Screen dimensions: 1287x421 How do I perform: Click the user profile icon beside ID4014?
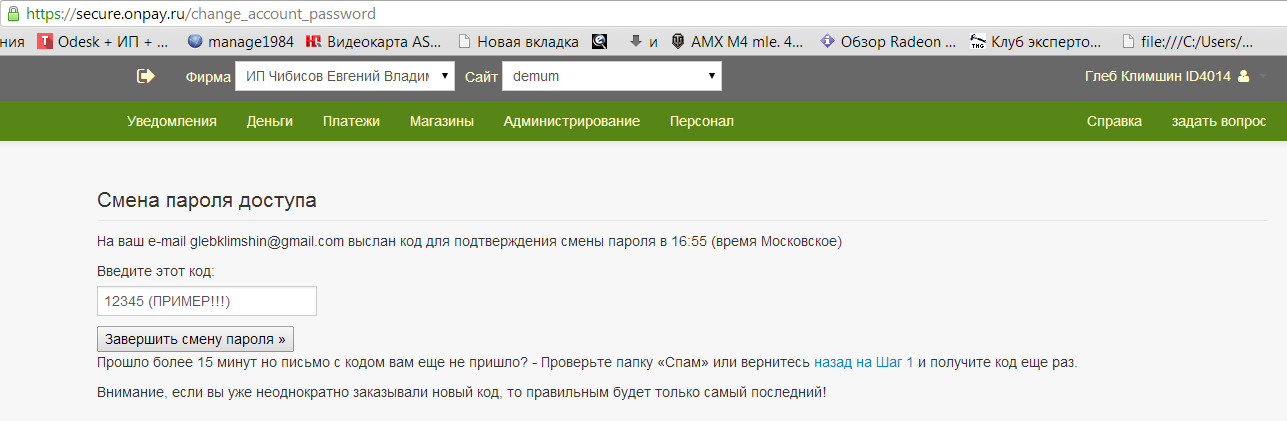[1243, 76]
